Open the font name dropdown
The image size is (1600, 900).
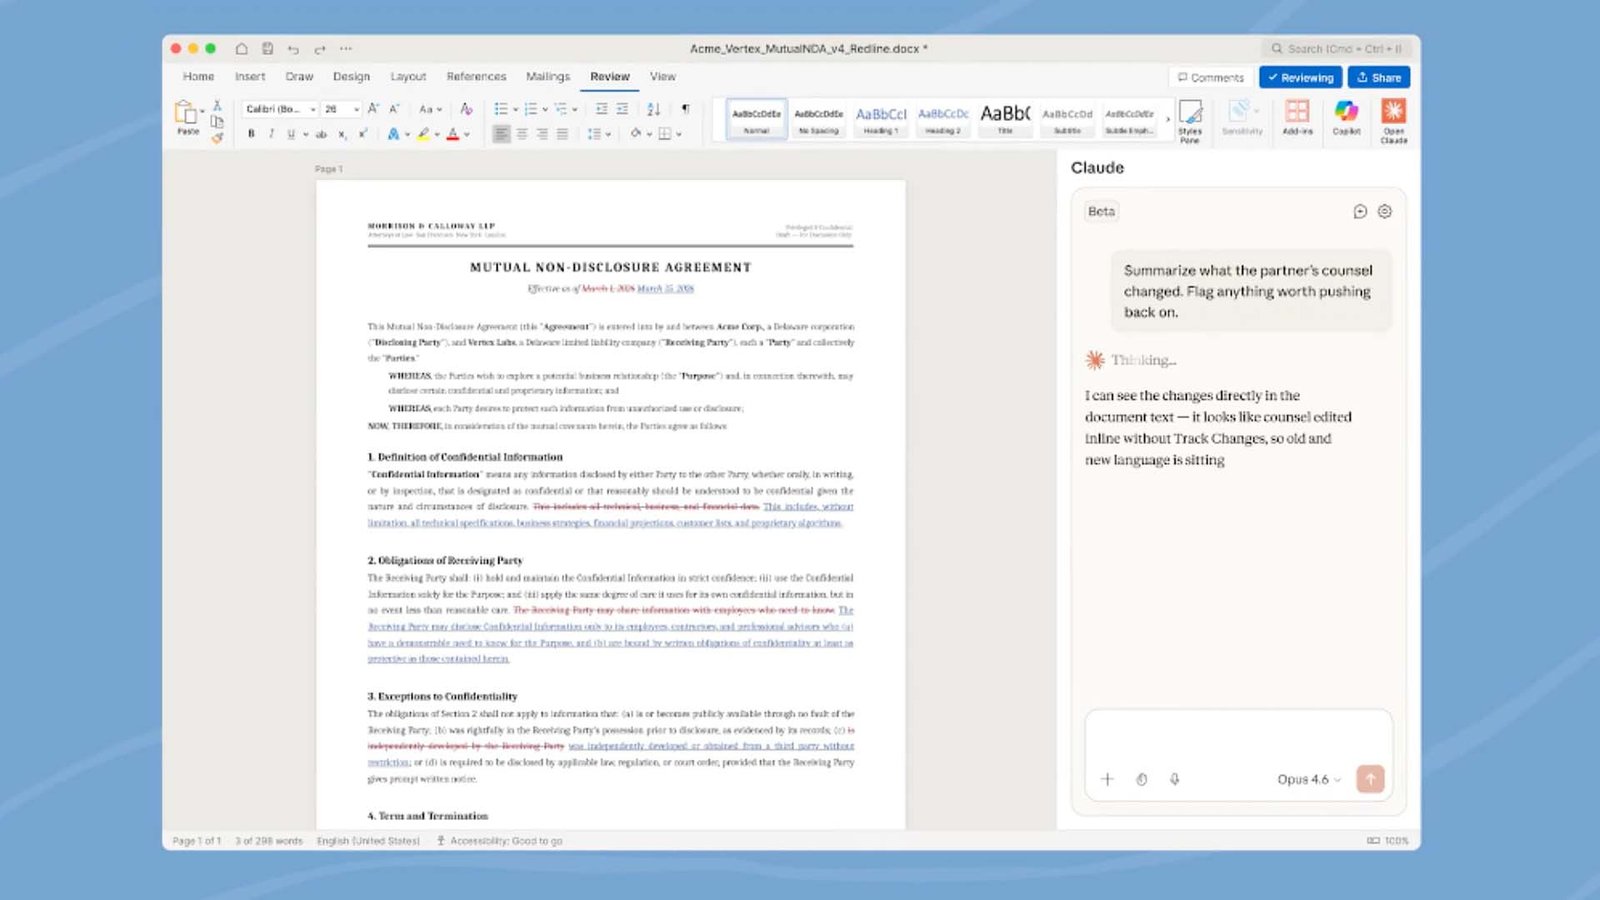[x=313, y=109]
